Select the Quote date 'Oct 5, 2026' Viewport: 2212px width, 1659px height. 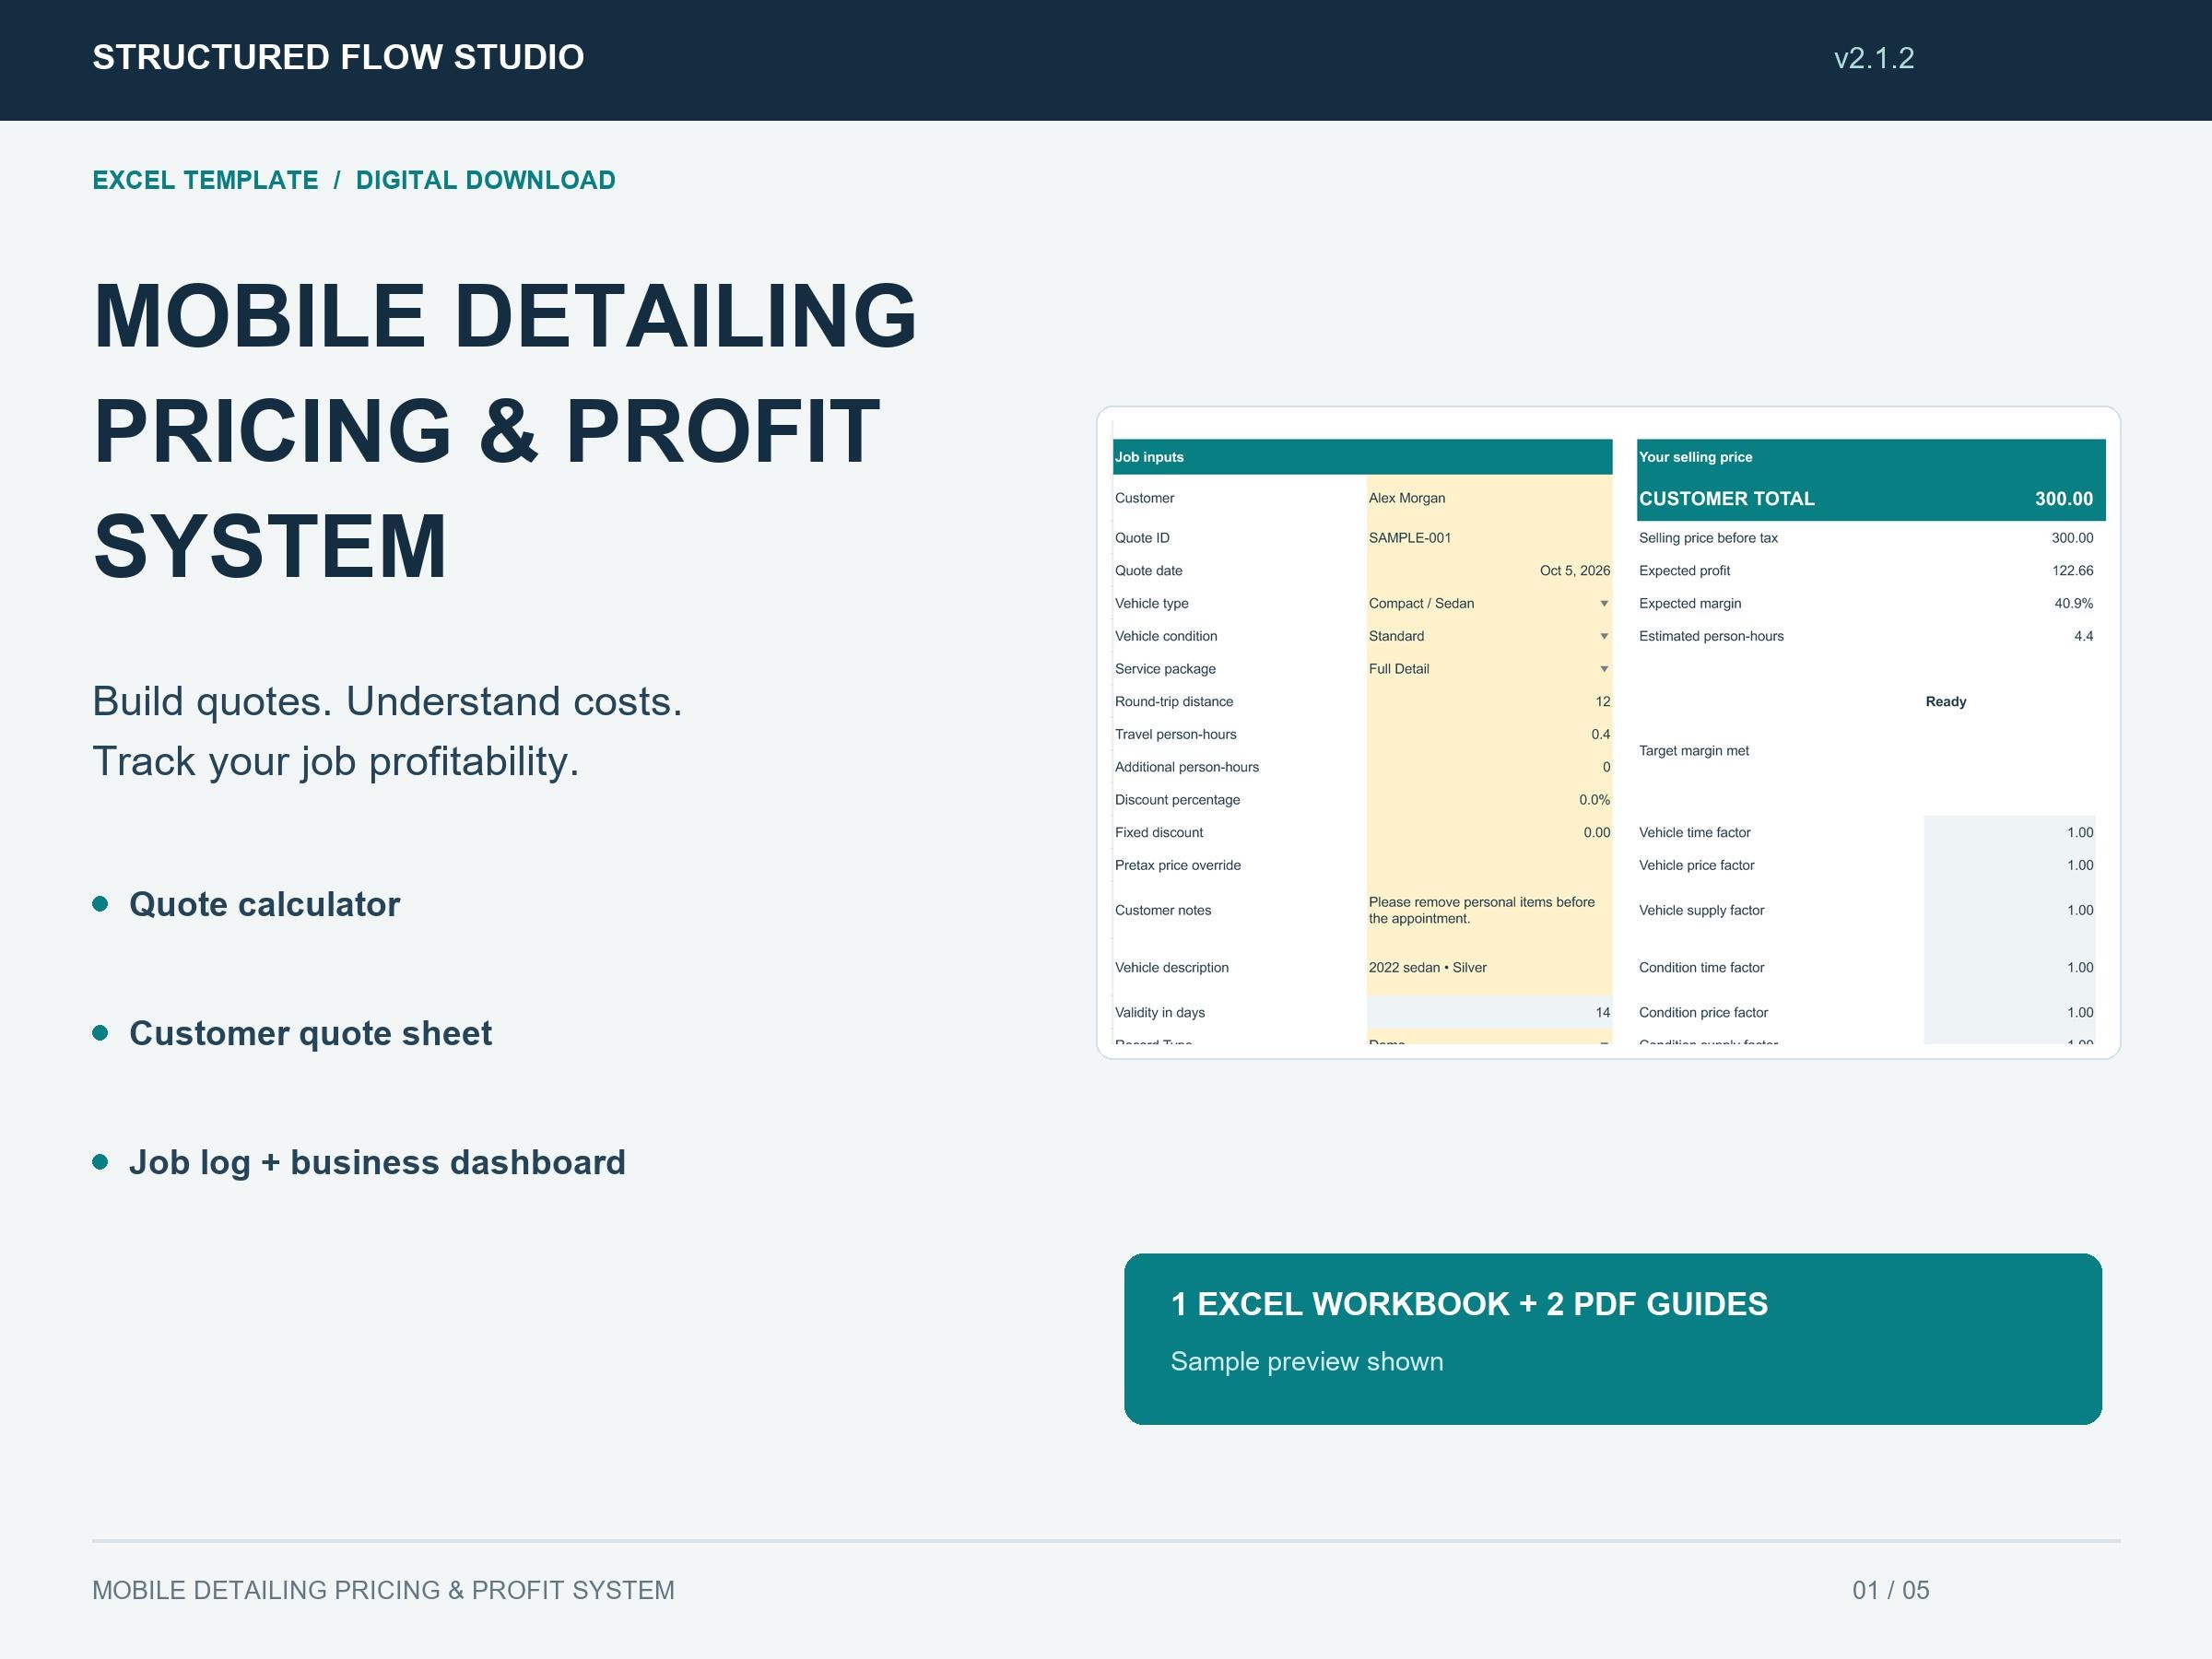[x=1489, y=571]
